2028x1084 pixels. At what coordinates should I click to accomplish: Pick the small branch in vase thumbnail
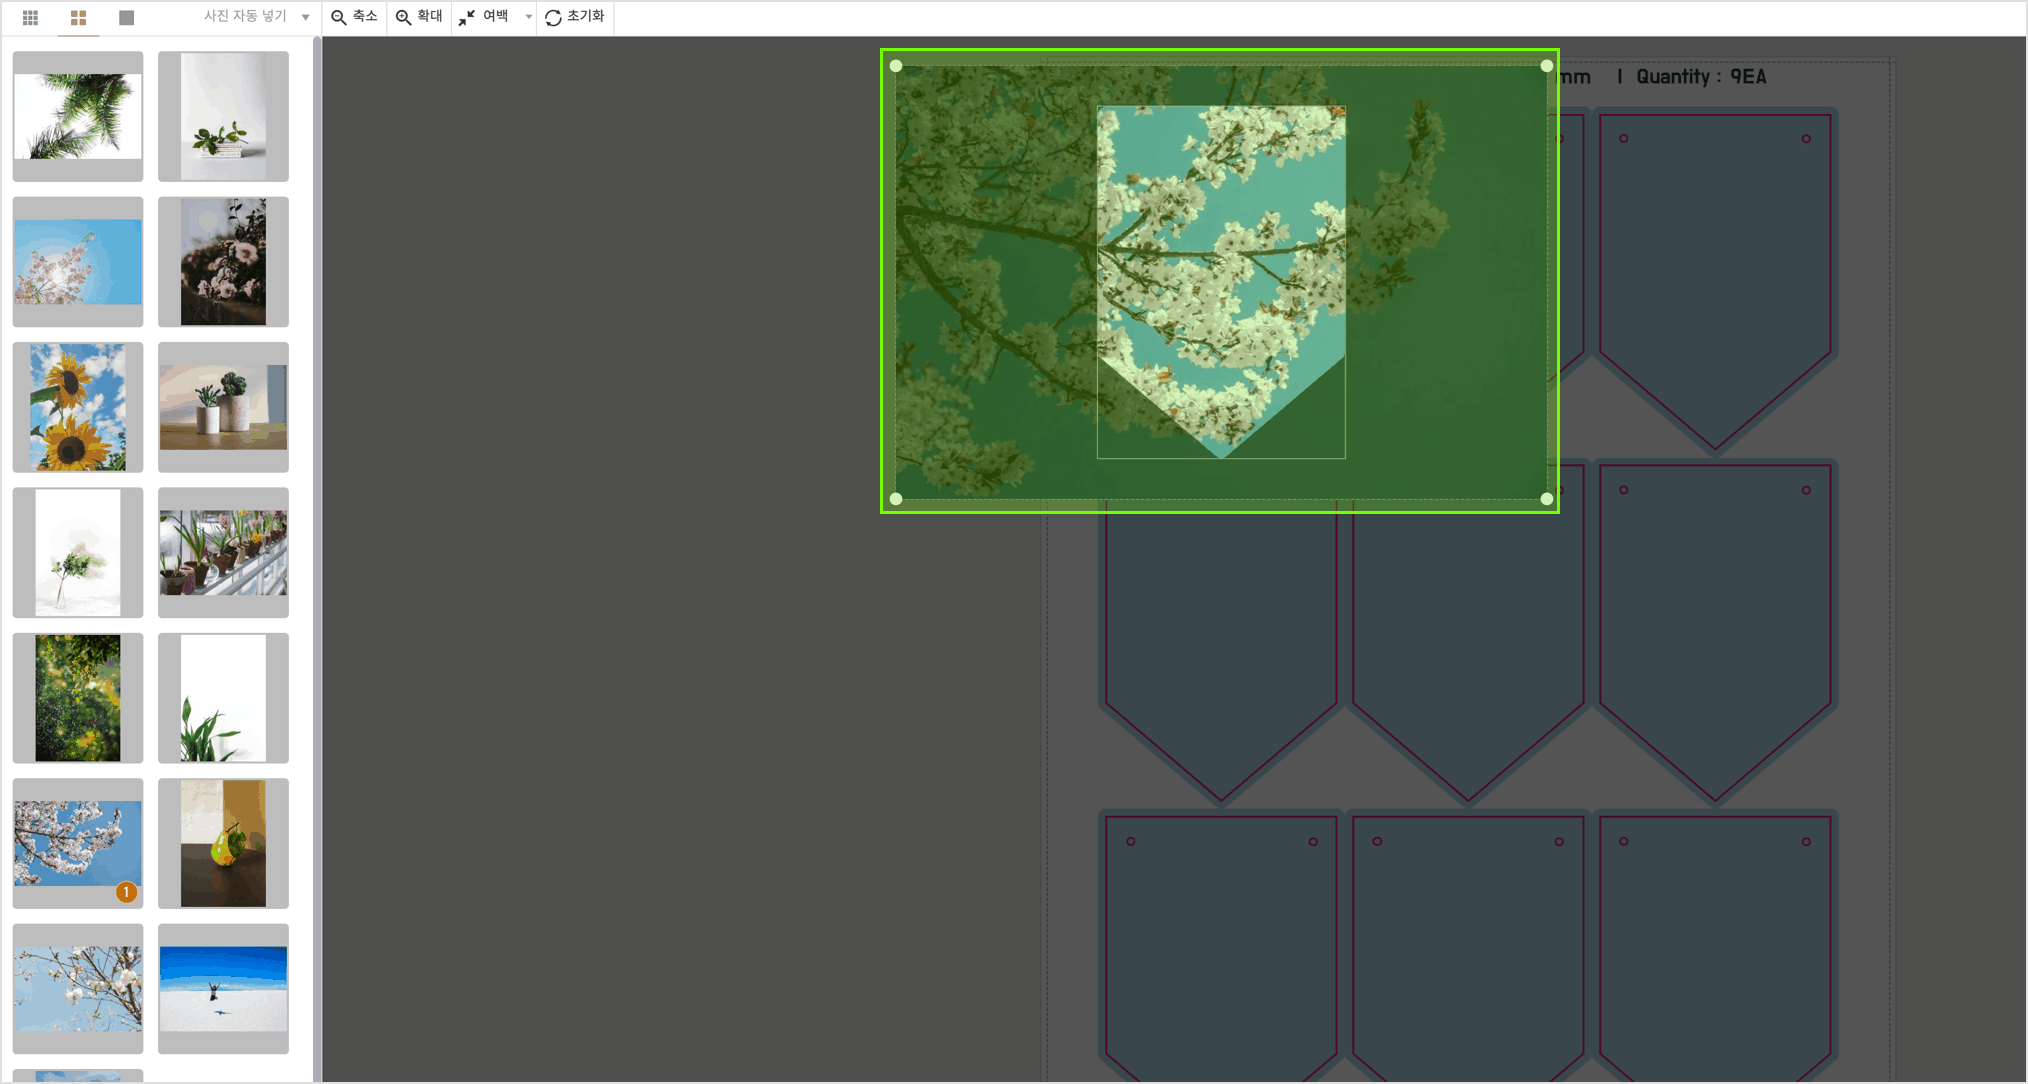click(x=78, y=553)
